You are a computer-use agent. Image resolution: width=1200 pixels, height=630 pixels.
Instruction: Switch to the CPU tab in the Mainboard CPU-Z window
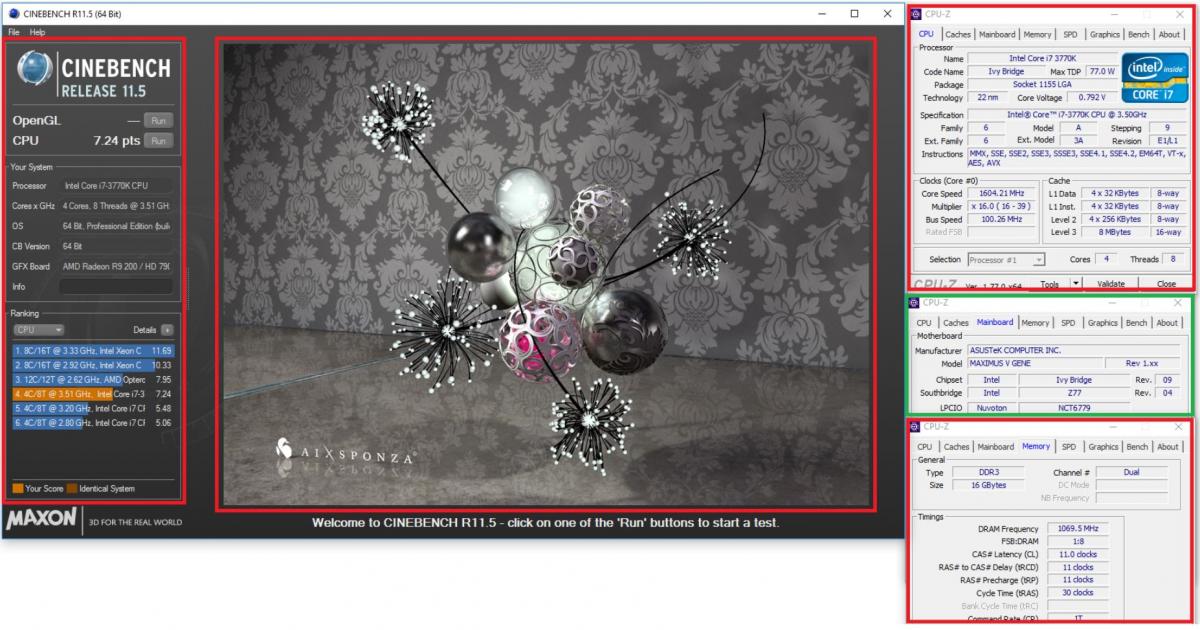pyautogui.click(x=924, y=323)
